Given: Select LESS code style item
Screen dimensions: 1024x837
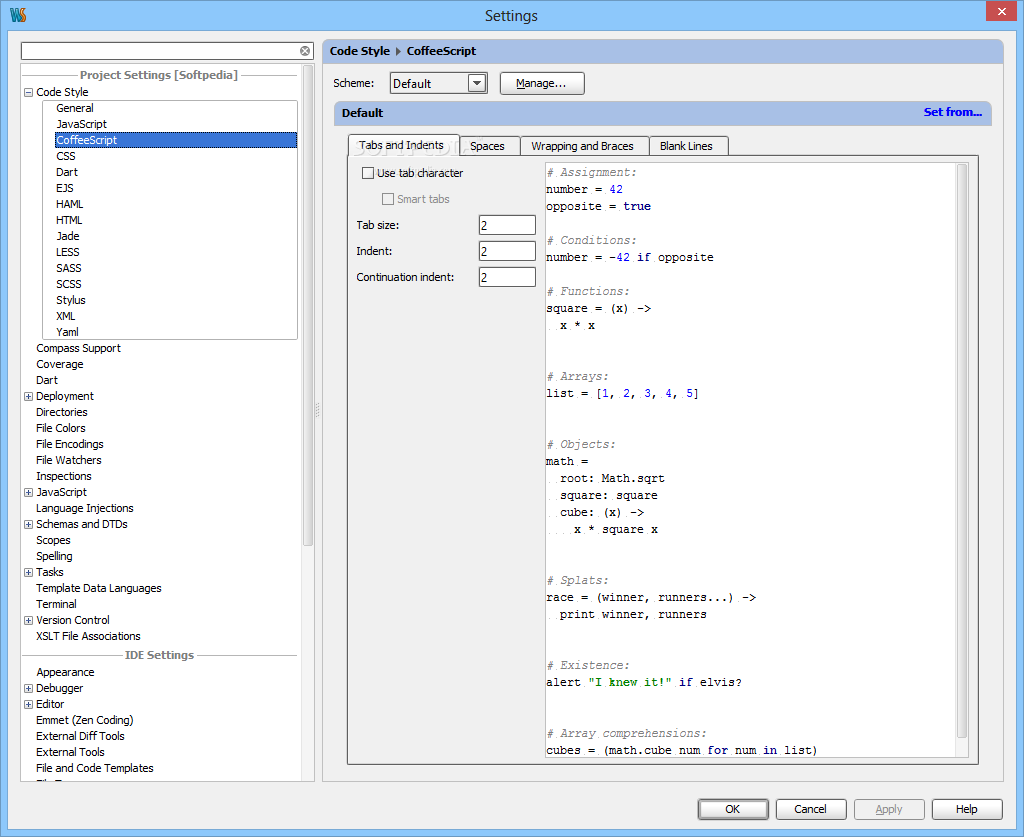Looking at the screenshot, I should pos(67,252).
